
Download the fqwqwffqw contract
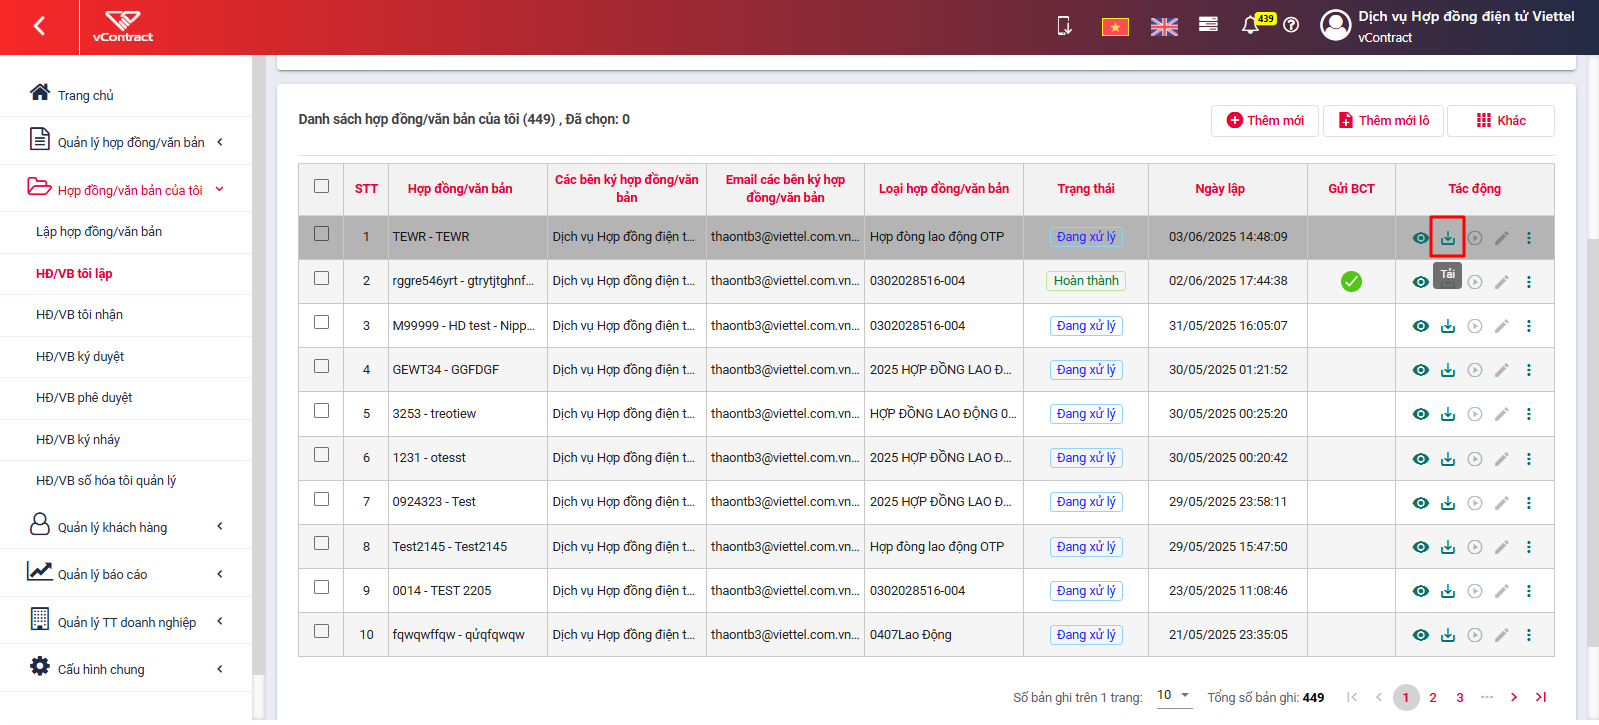point(1447,635)
